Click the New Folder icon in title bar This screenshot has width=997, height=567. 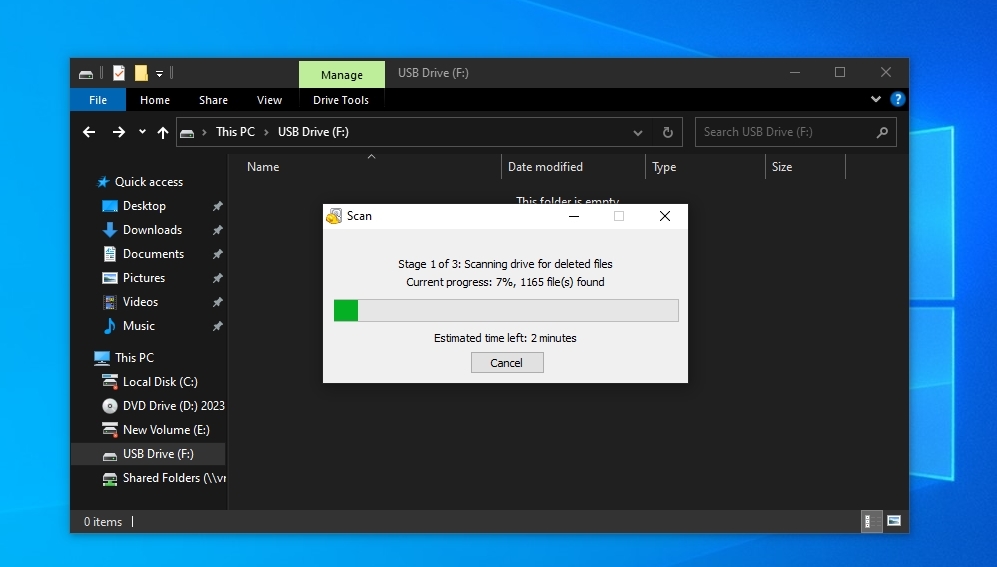pos(141,73)
